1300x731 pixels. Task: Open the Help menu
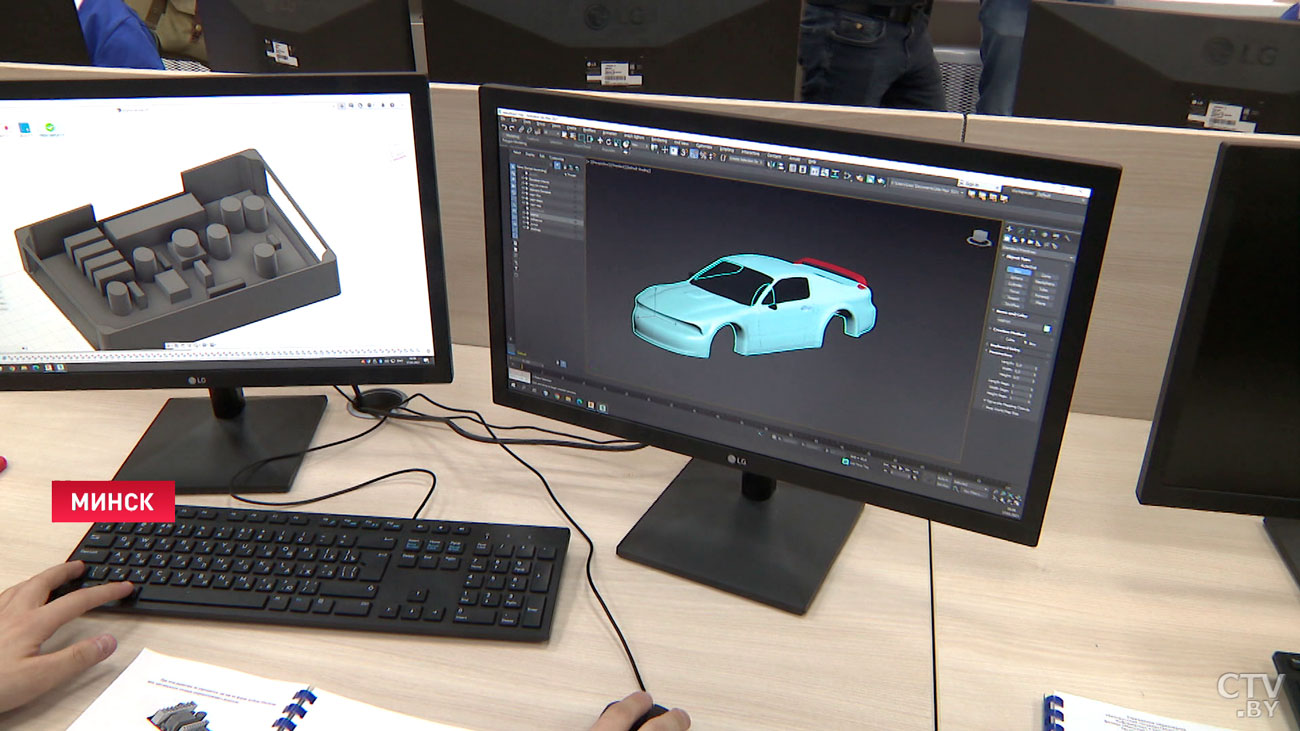[812, 161]
